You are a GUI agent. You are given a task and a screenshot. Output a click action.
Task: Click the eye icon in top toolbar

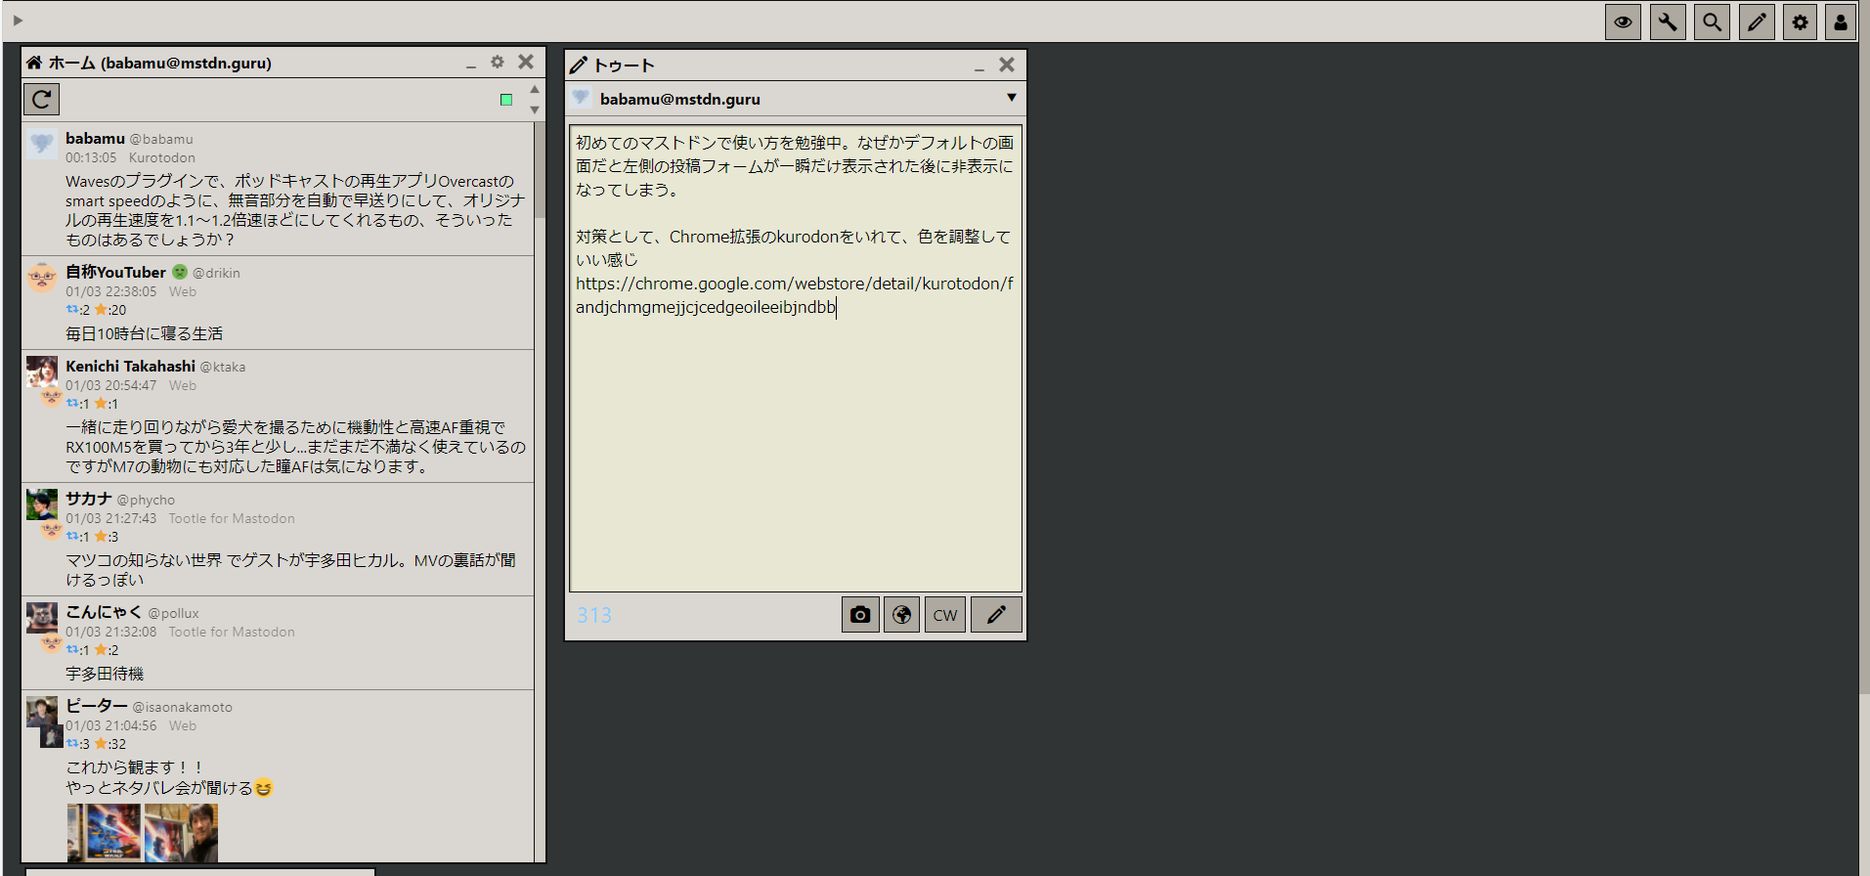point(1622,22)
